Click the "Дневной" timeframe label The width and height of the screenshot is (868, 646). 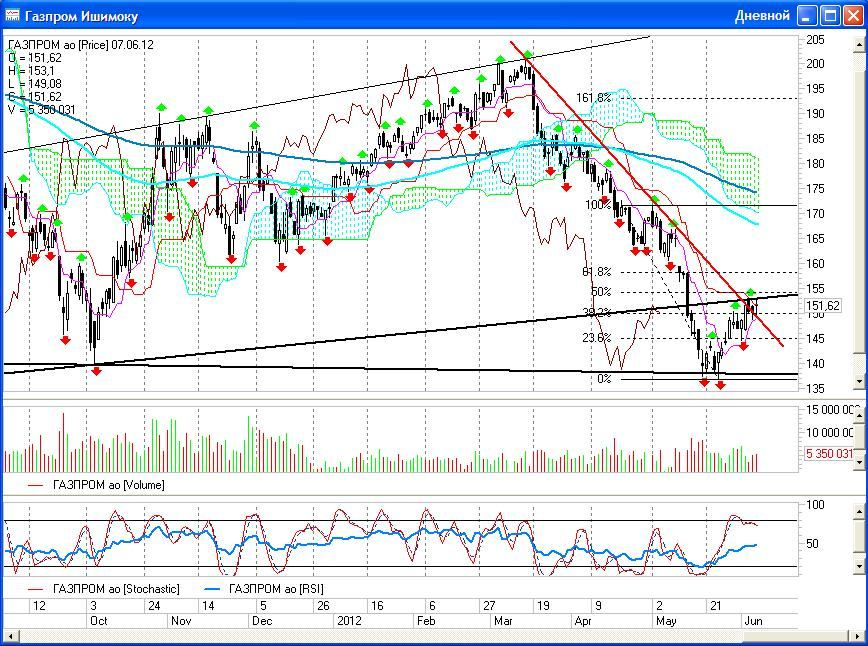point(762,15)
